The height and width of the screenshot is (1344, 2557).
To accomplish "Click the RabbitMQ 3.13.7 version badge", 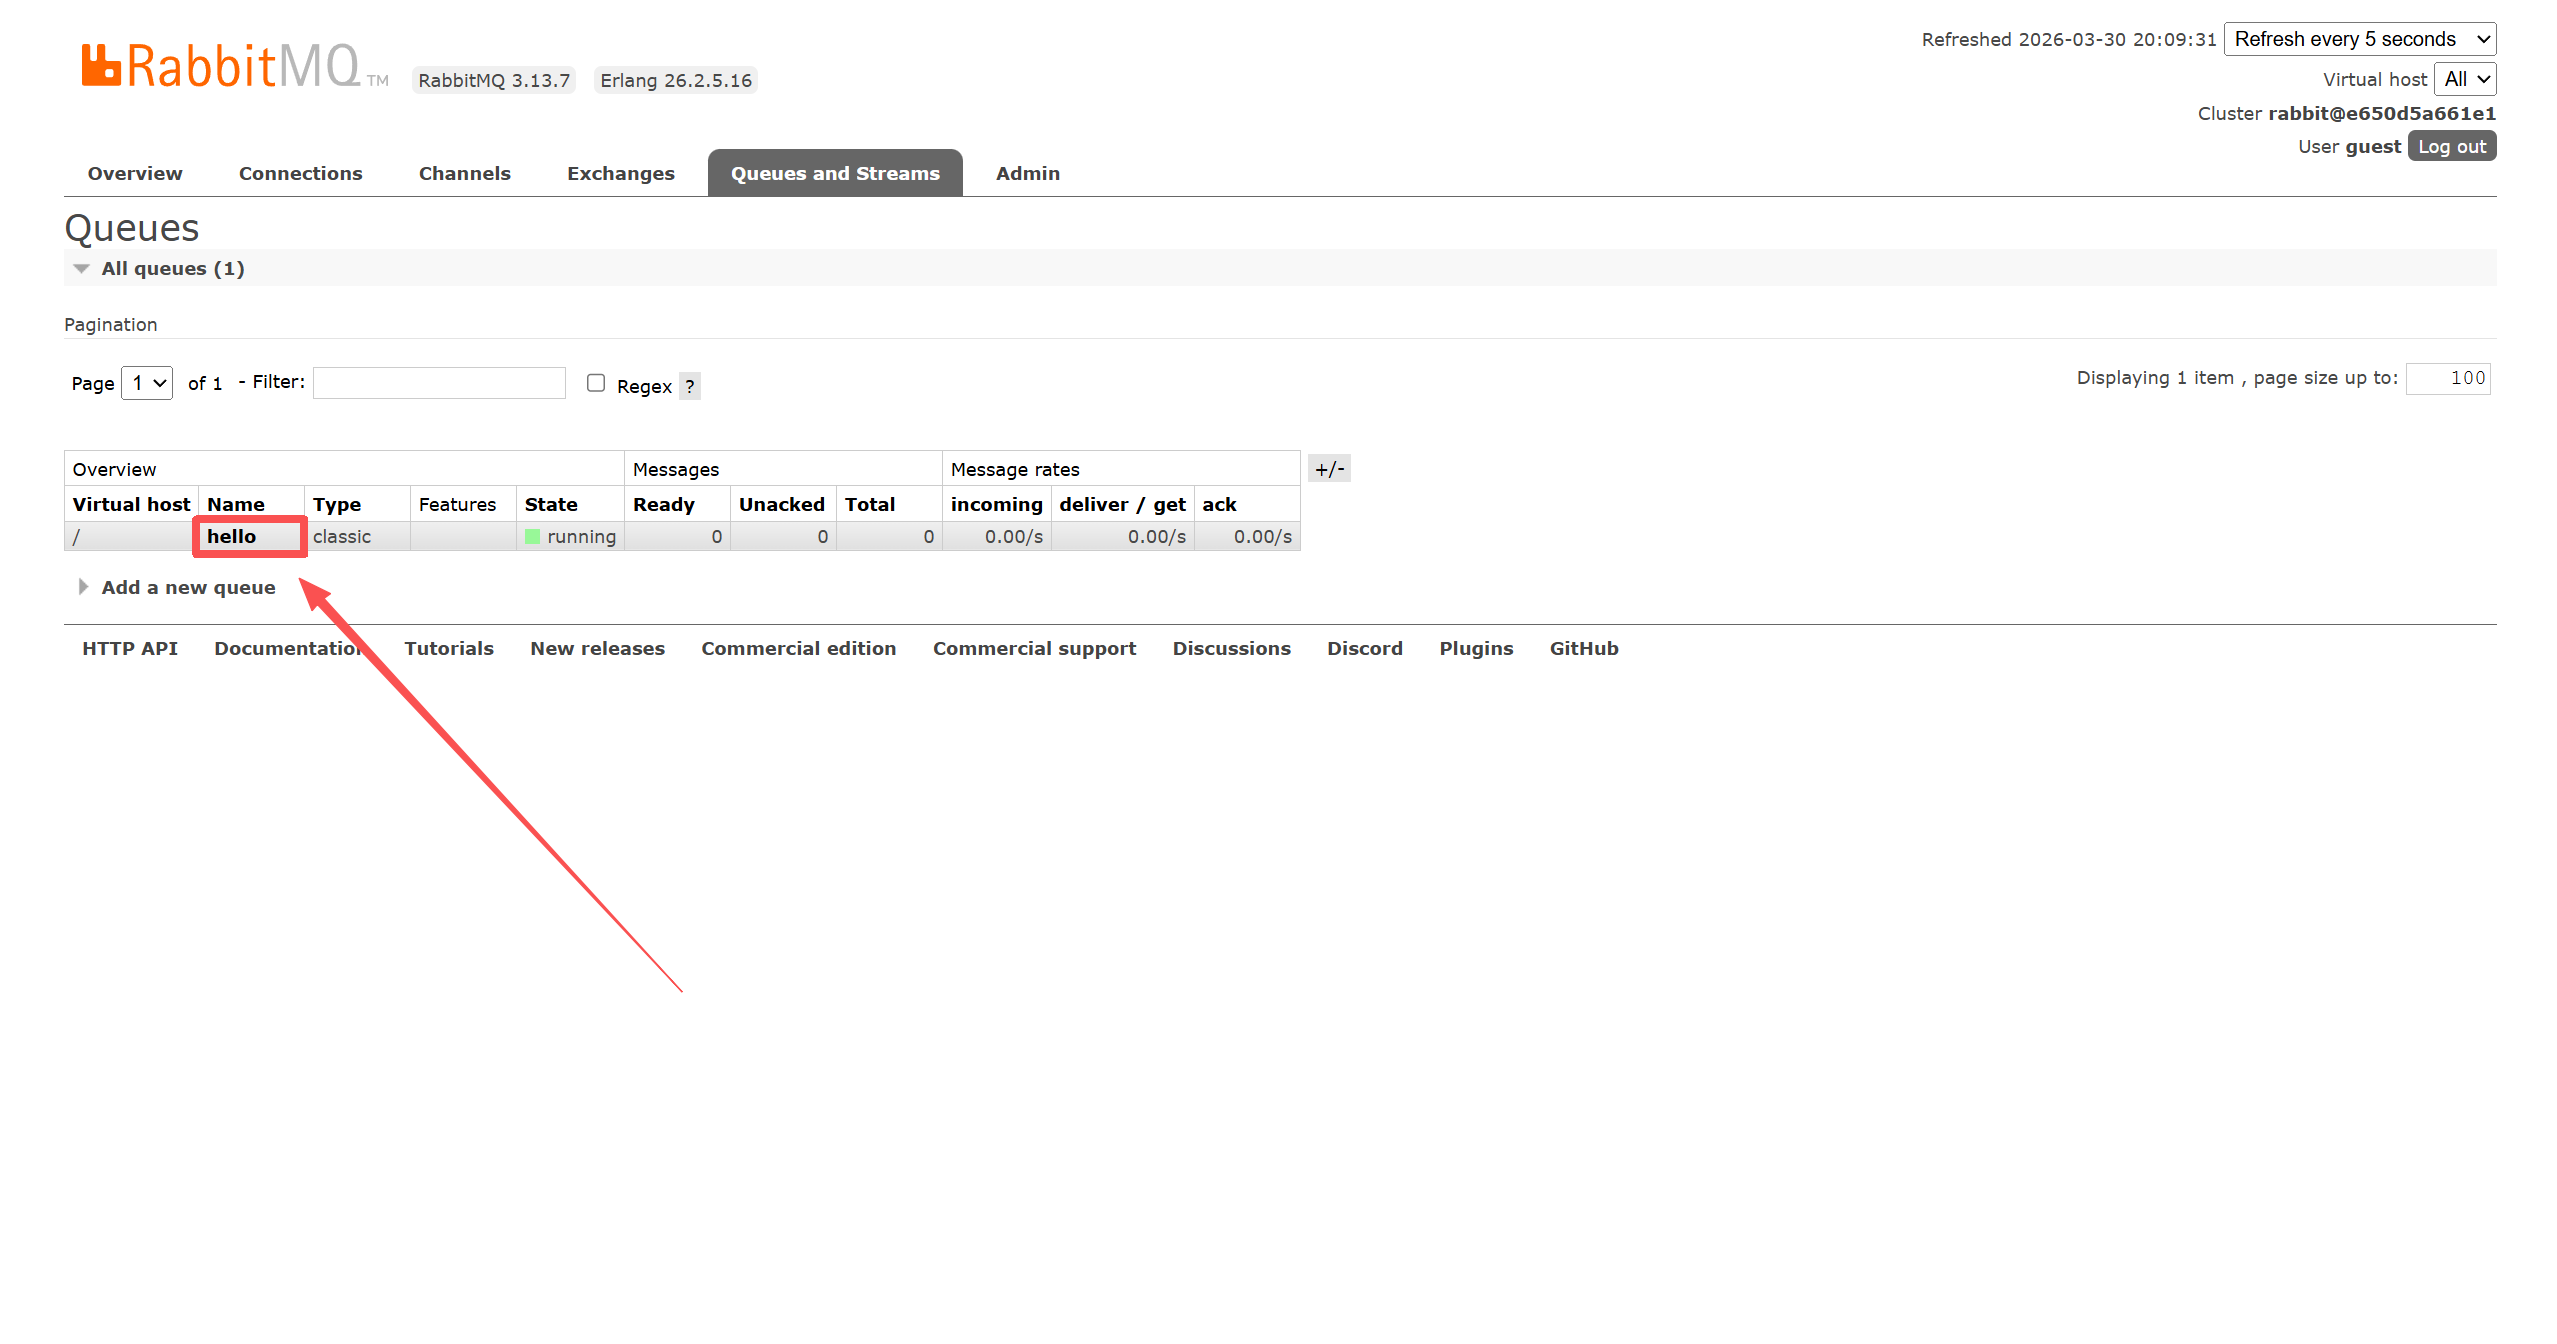I will click(x=494, y=80).
